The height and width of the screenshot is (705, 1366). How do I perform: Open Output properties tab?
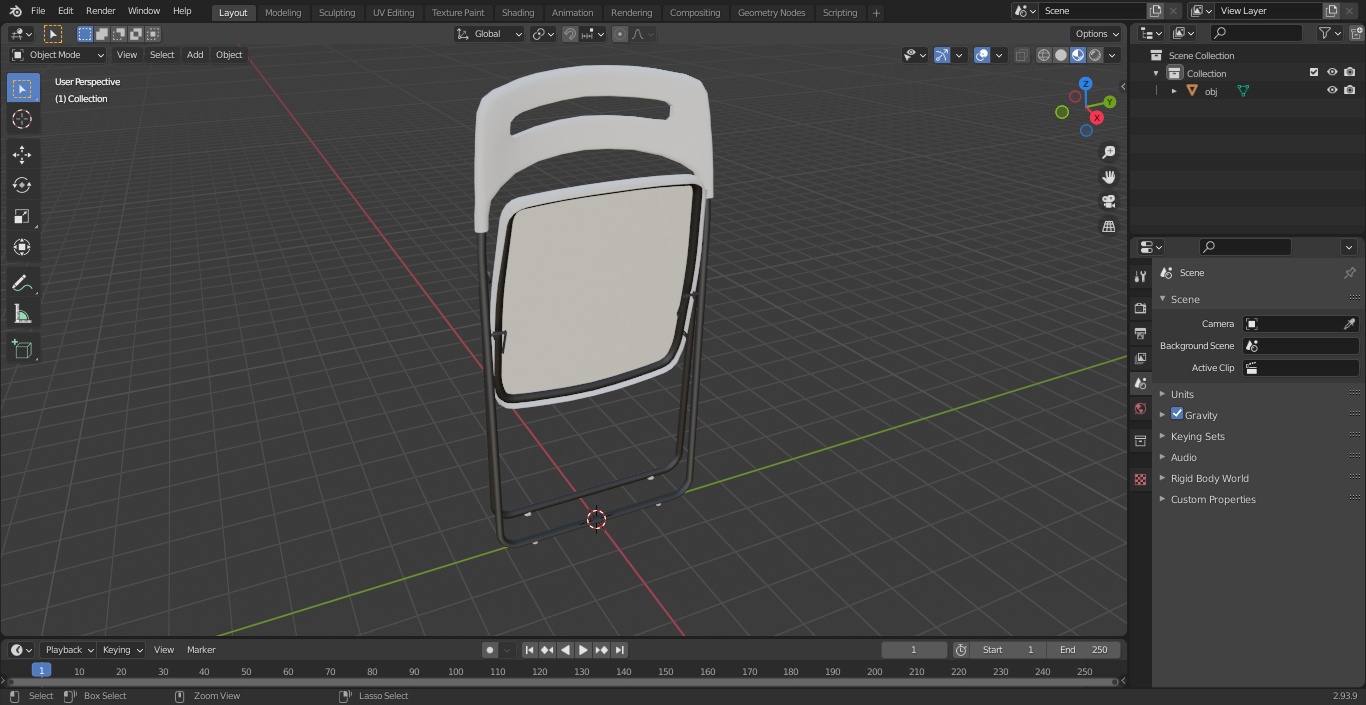(1140, 333)
